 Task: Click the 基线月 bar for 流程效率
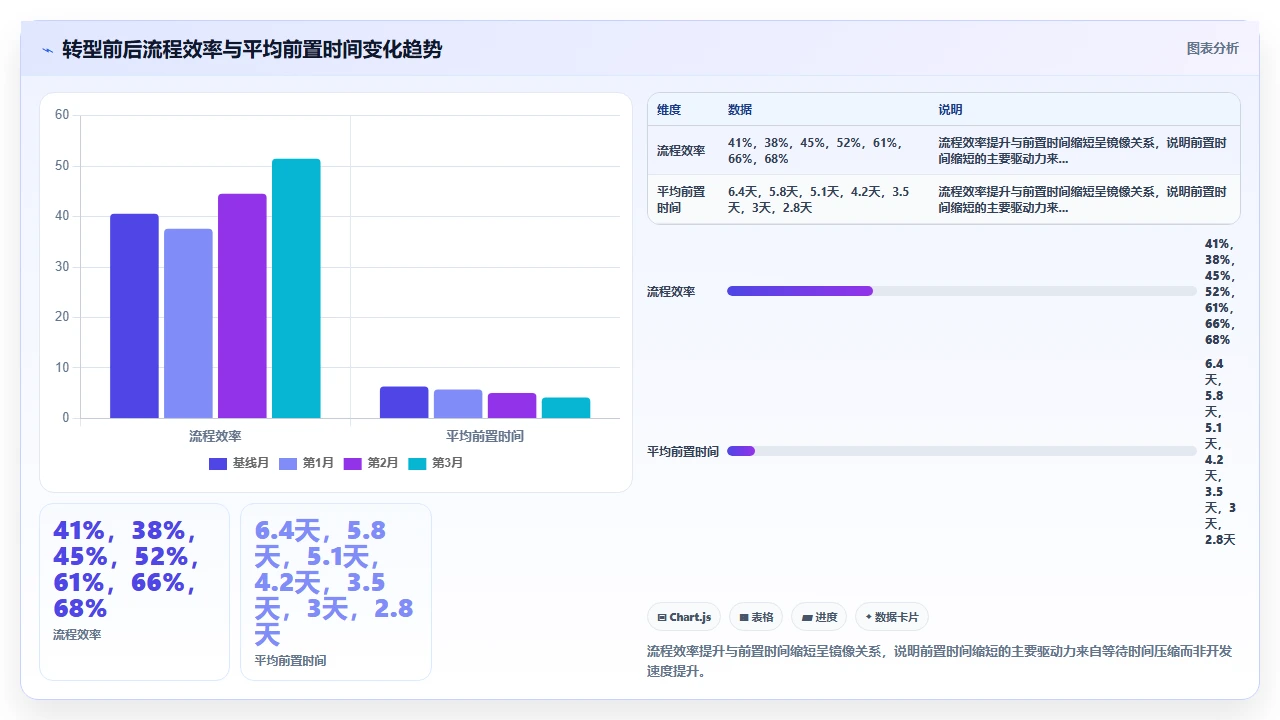134,316
